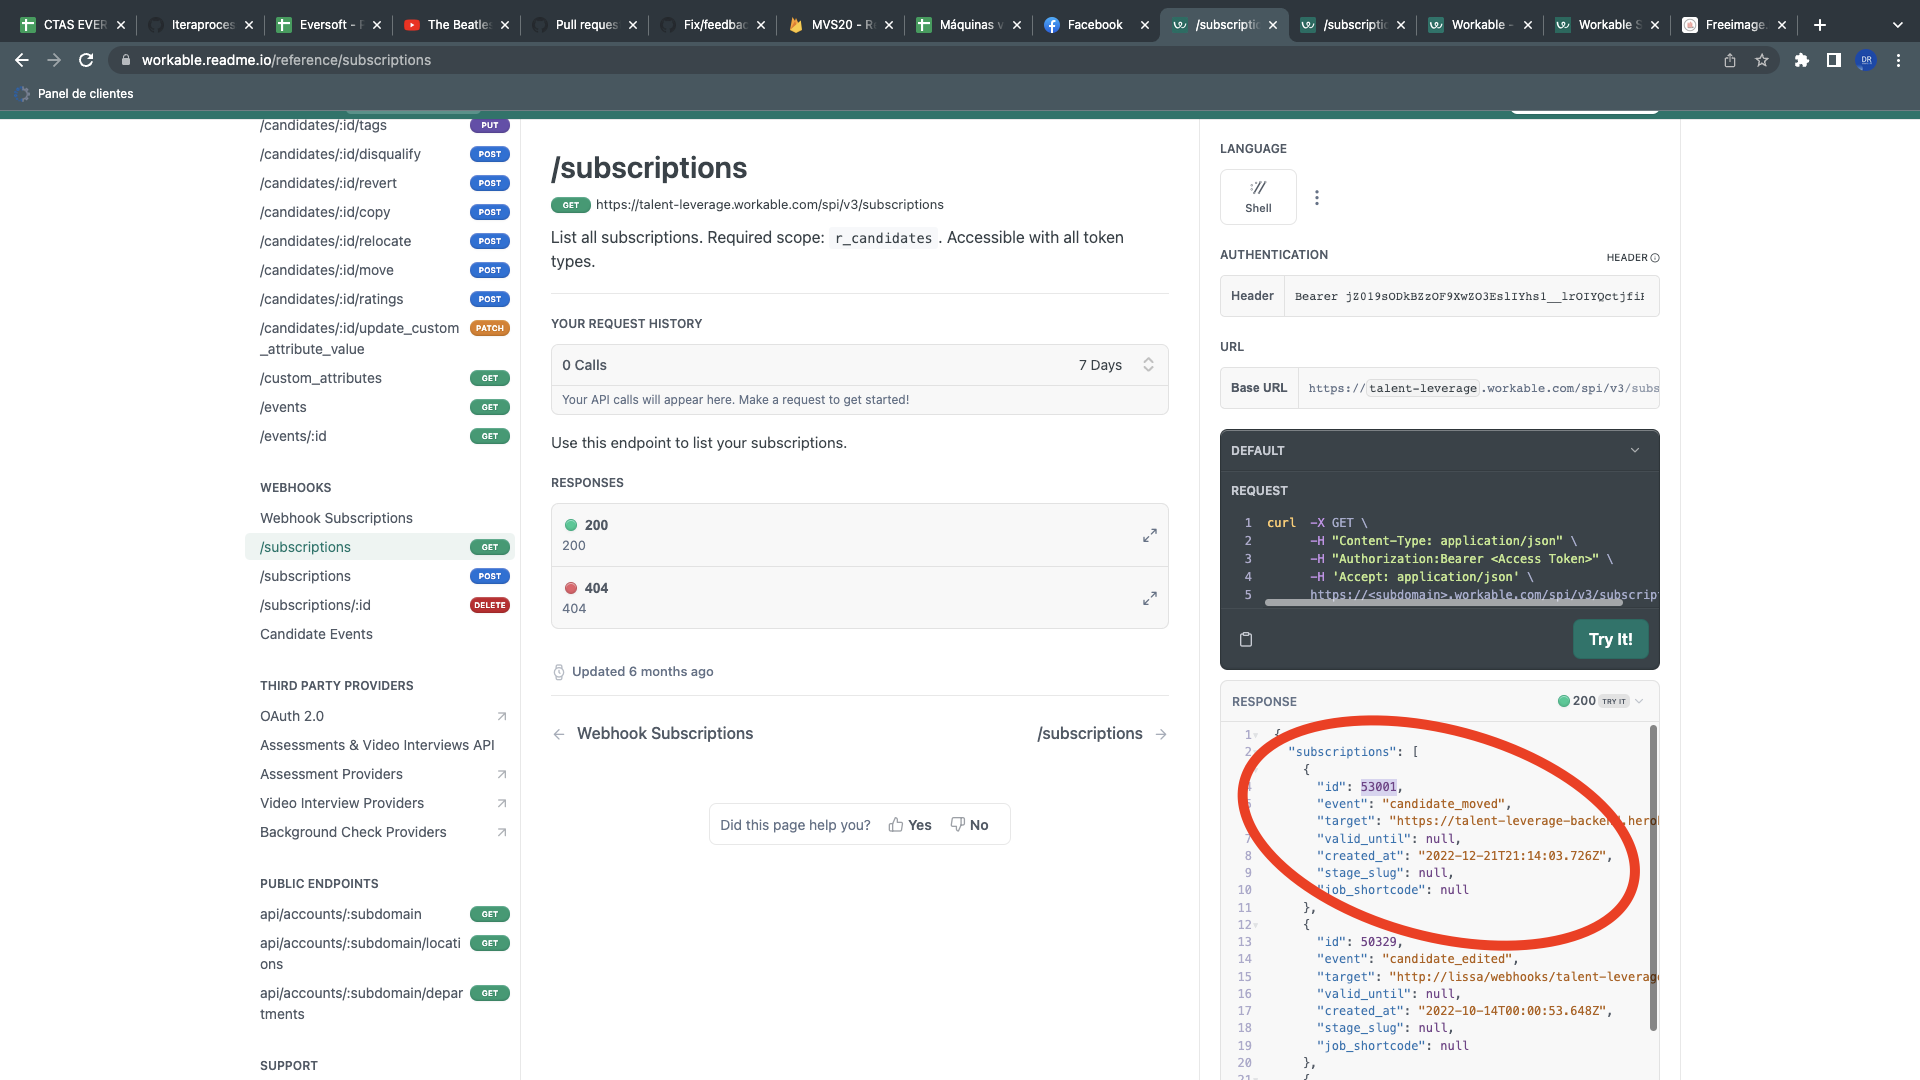1920x1080 pixels.
Task: Close the active /subscriptions tab
Action: pyautogui.click(x=1272, y=25)
